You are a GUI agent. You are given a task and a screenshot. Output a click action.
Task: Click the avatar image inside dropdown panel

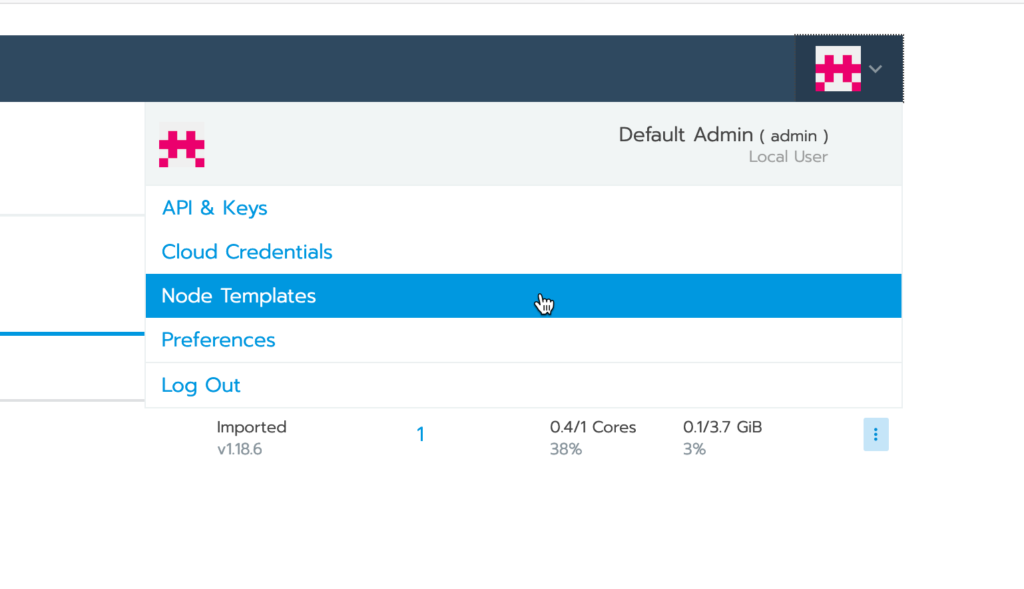pyautogui.click(x=182, y=145)
